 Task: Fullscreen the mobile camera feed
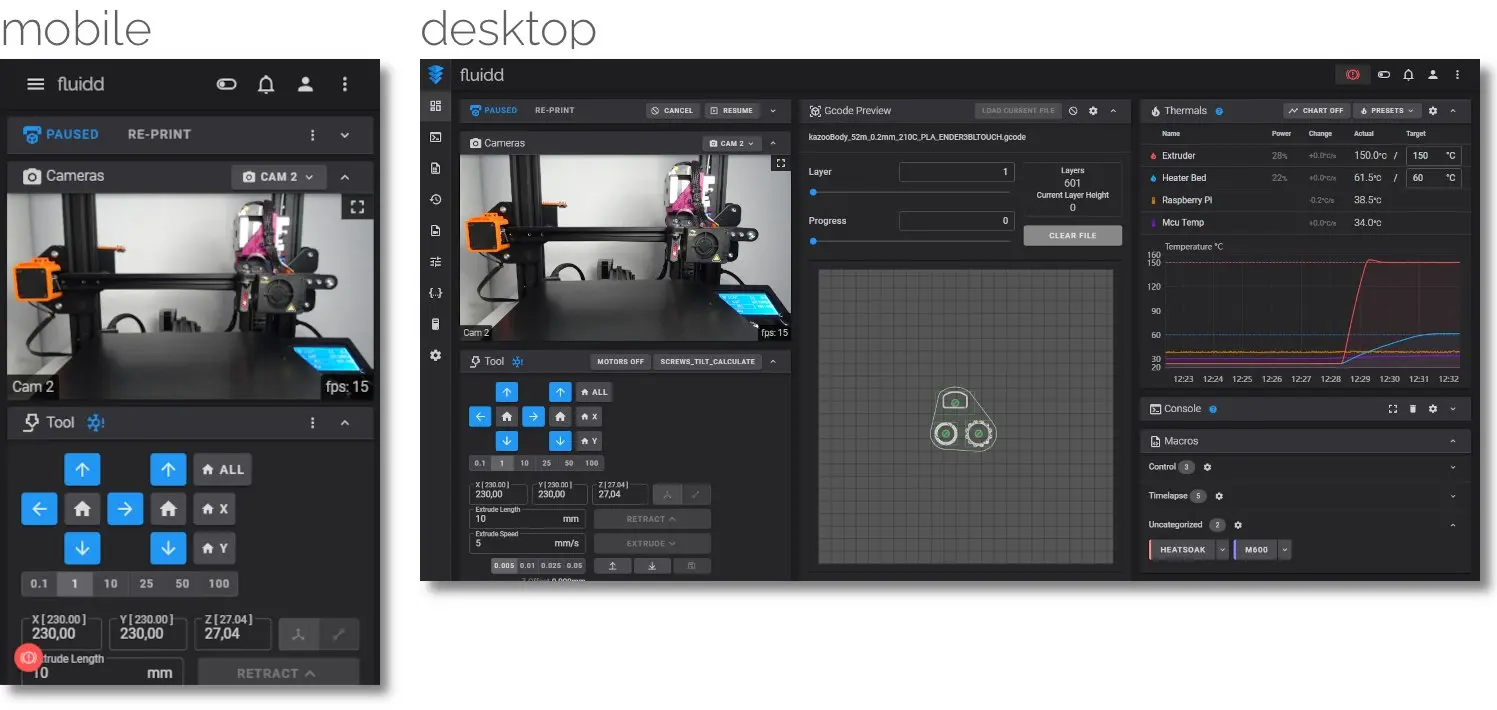355,207
